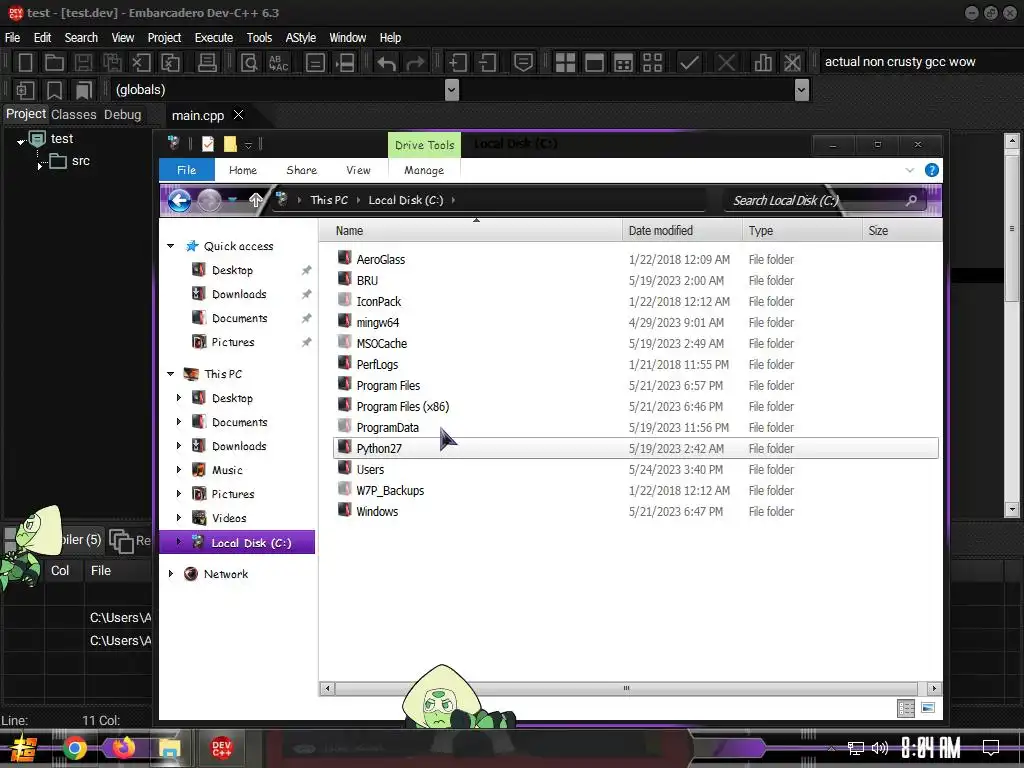Viewport: 1024px width, 768px height.
Task: Switch to the Classes tab in Dev-C++
Action: pyautogui.click(x=73, y=114)
